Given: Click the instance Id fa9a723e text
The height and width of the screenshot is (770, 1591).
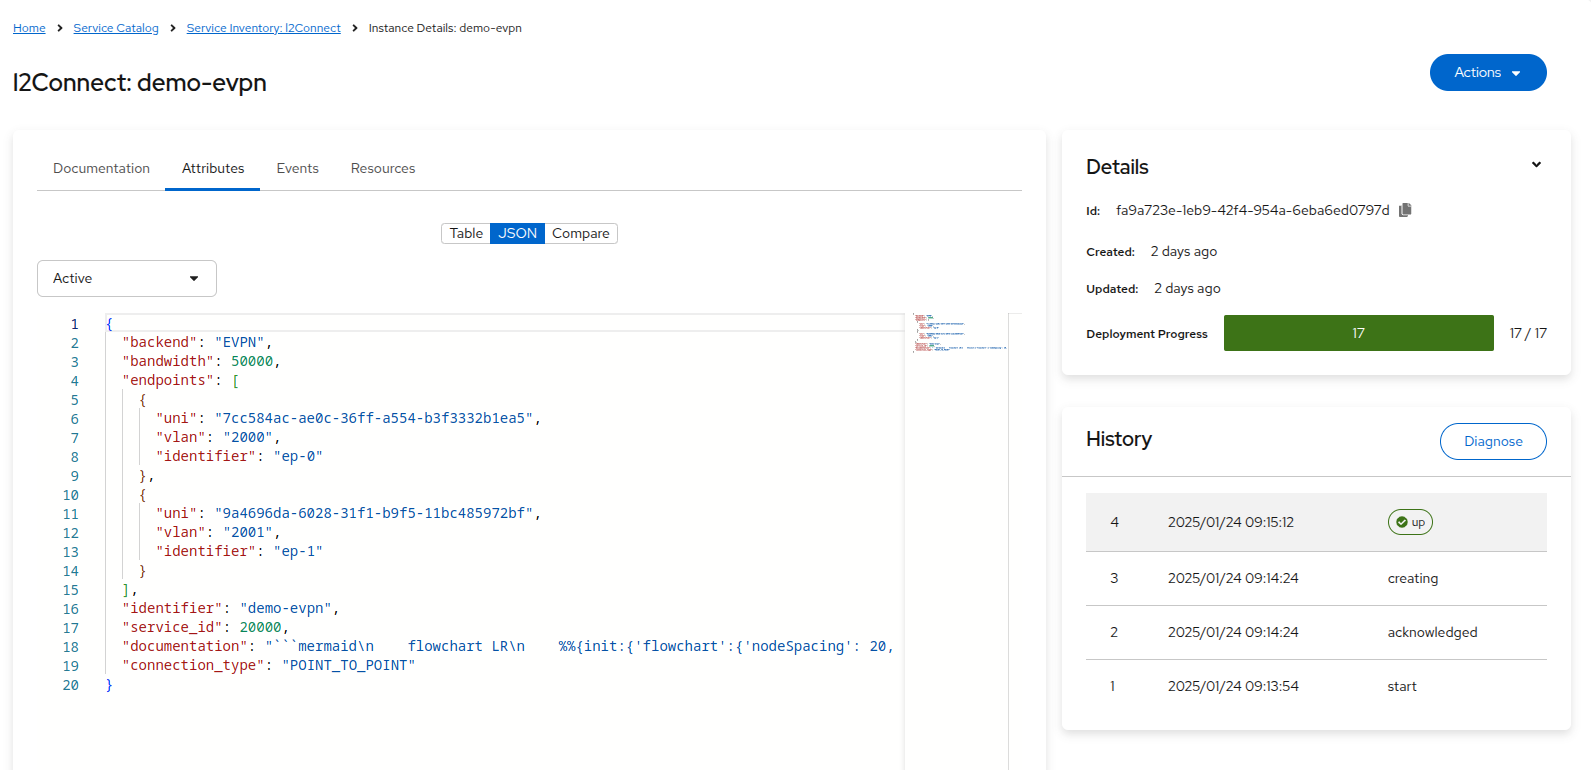Looking at the screenshot, I should (x=1253, y=210).
